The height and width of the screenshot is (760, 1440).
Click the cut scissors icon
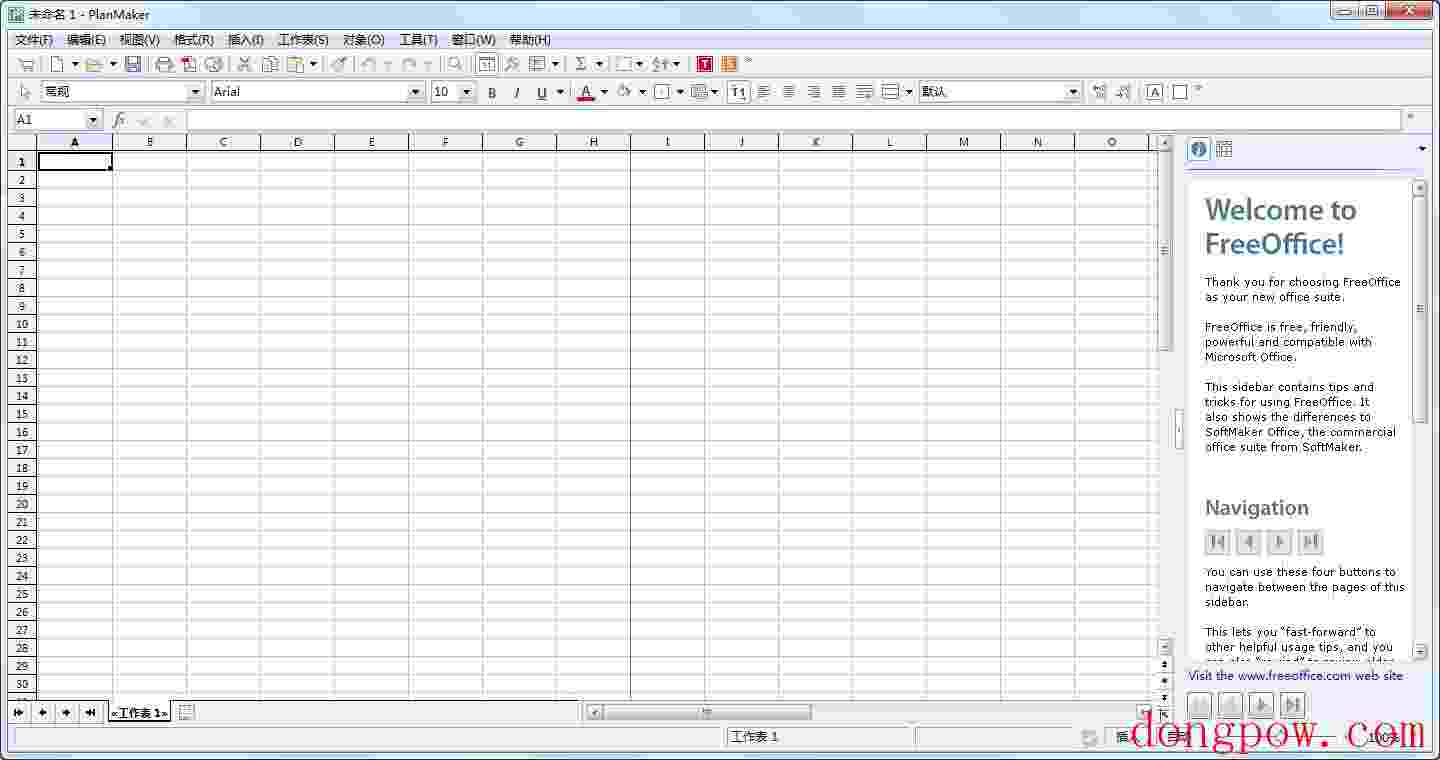pyautogui.click(x=244, y=64)
